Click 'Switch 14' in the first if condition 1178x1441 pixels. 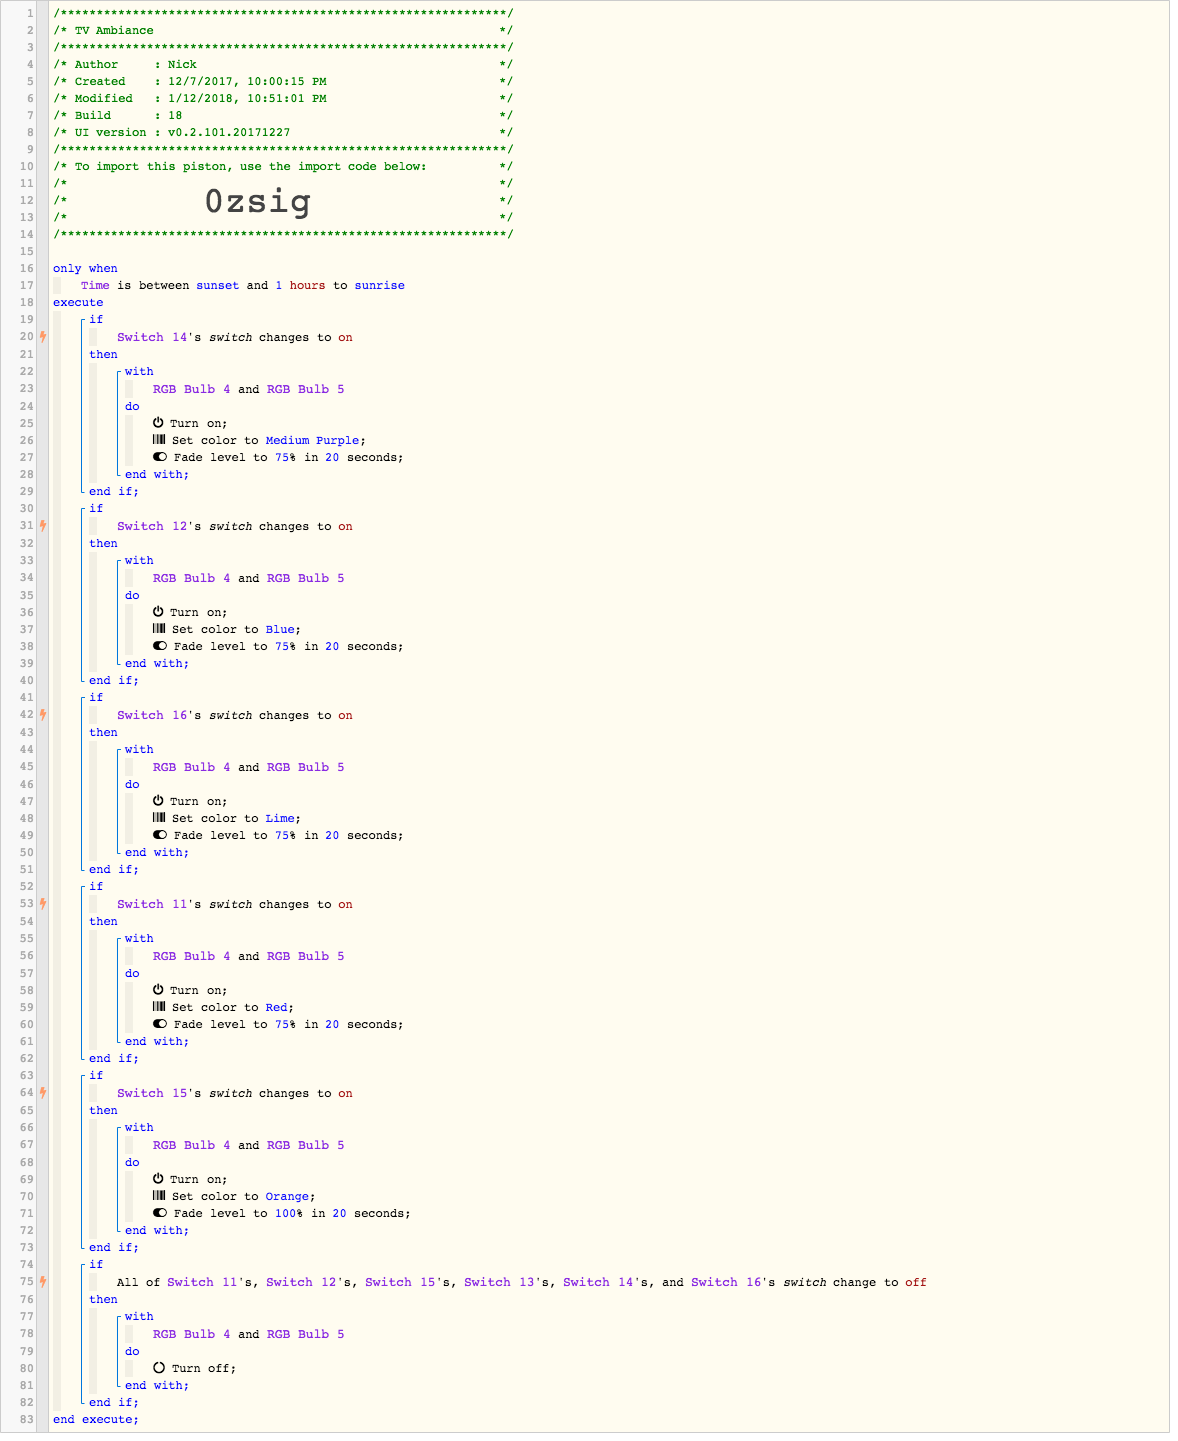click(x=153, y=337)
